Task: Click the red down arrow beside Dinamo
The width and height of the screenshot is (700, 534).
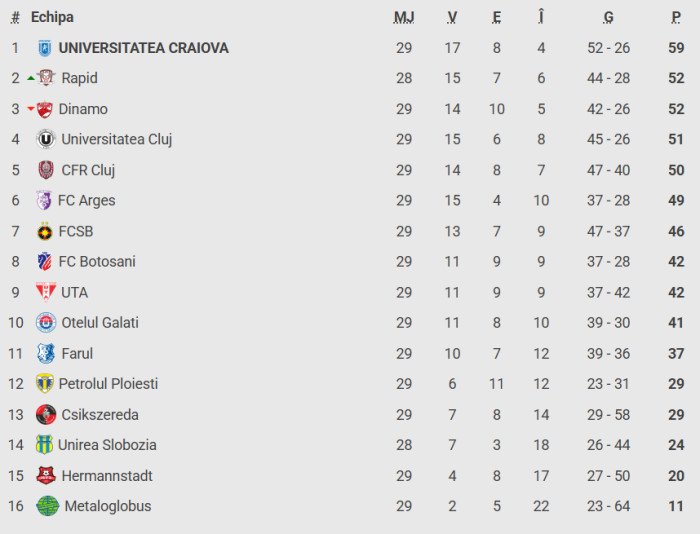Action: pyautogui.click(x=31, y=109)
